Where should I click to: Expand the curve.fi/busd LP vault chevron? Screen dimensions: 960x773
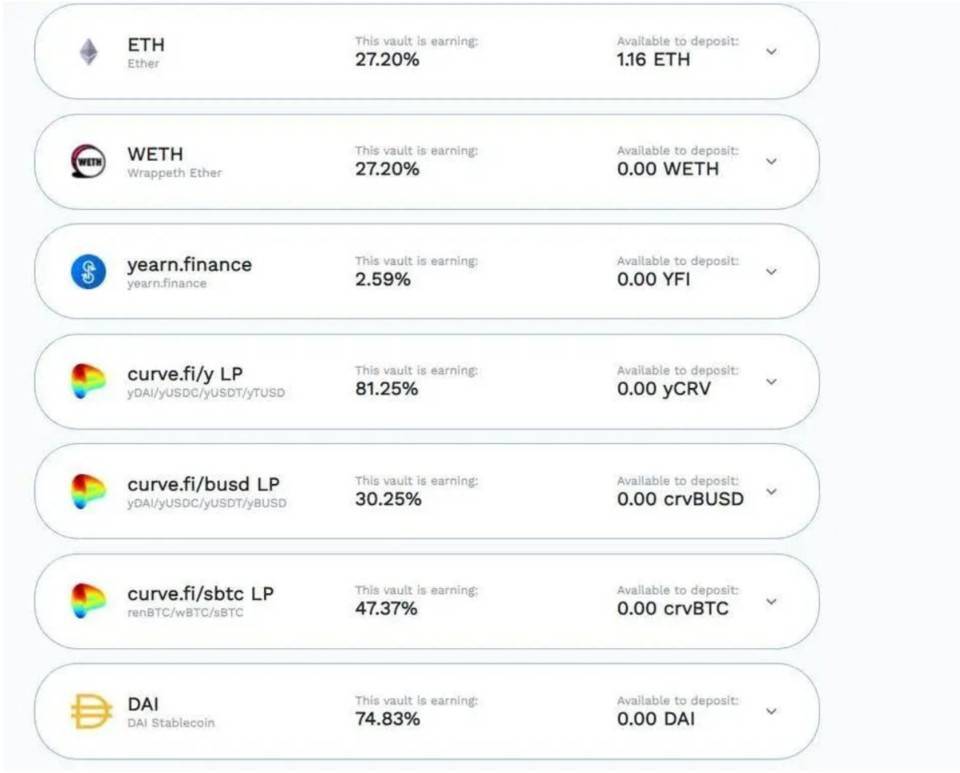771,491
